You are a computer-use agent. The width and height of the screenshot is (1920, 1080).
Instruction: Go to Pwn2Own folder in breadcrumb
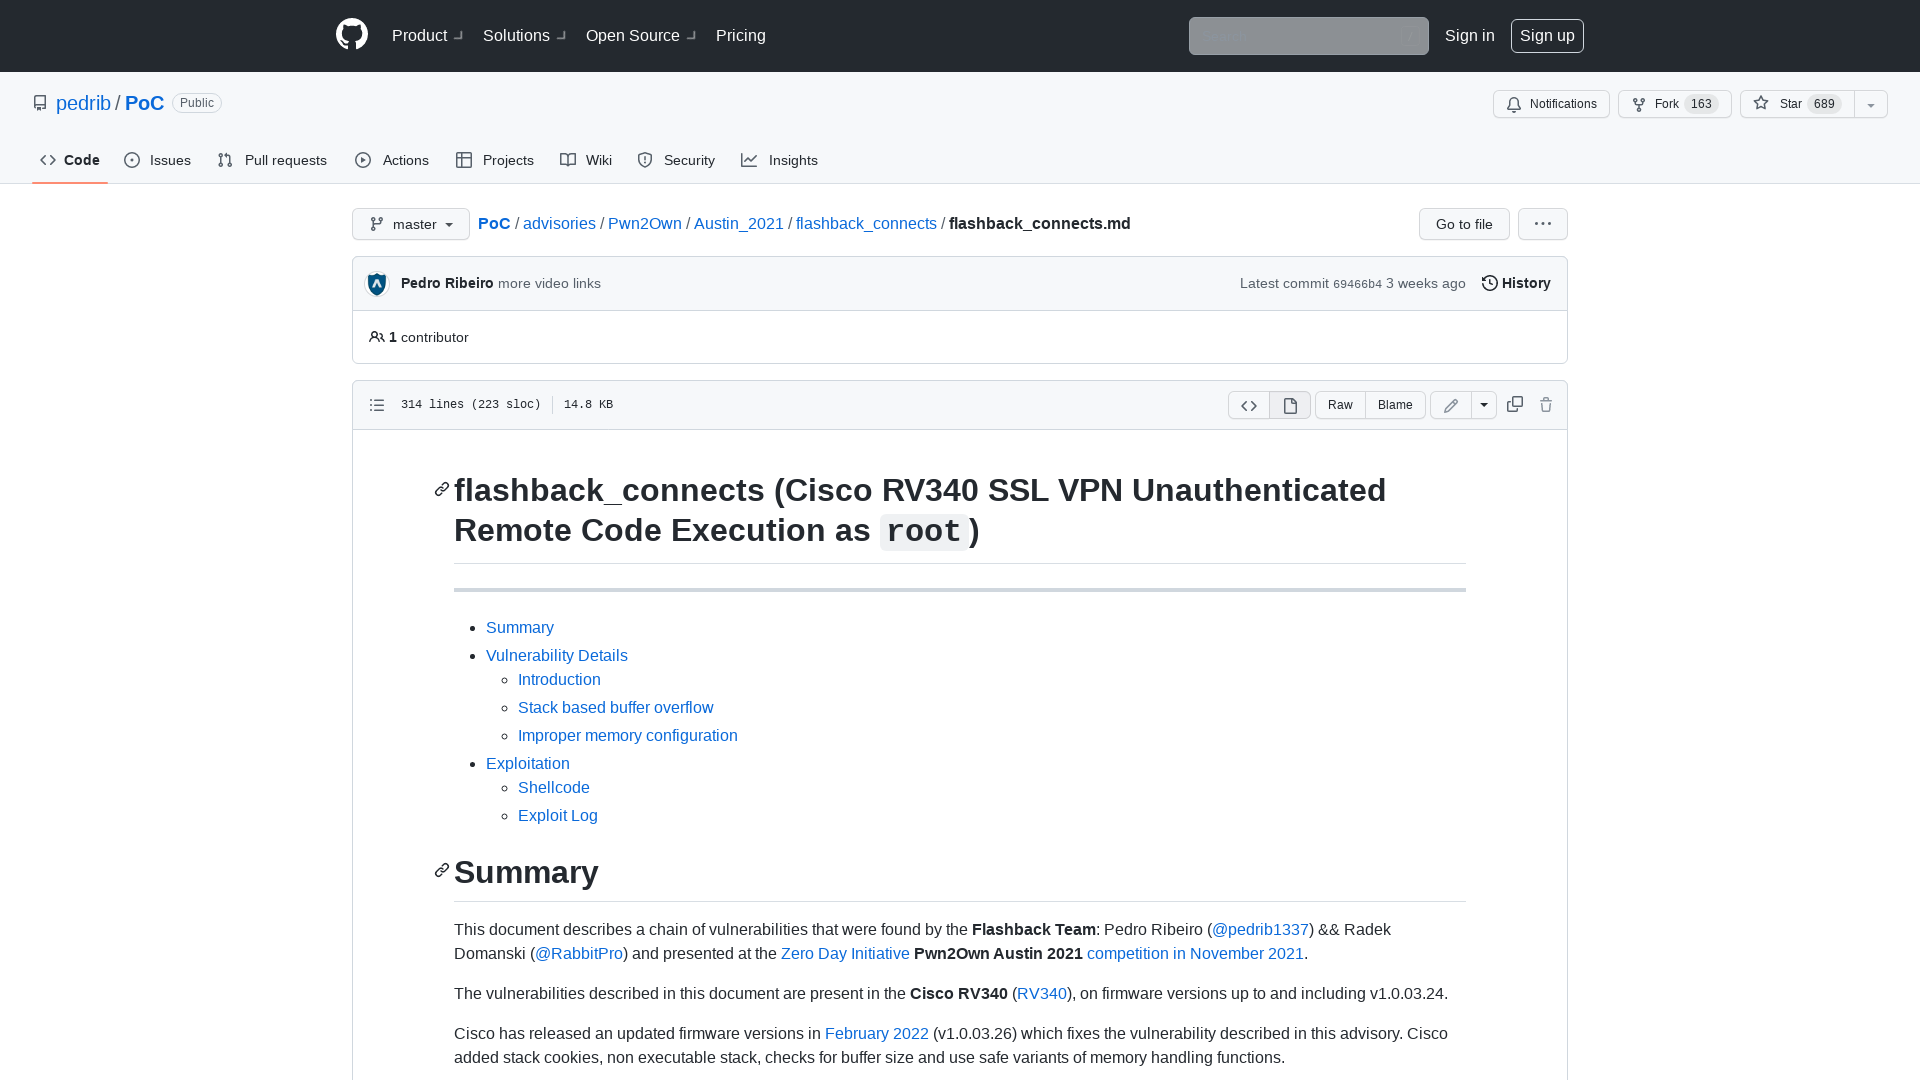click(x=645, y=224)
